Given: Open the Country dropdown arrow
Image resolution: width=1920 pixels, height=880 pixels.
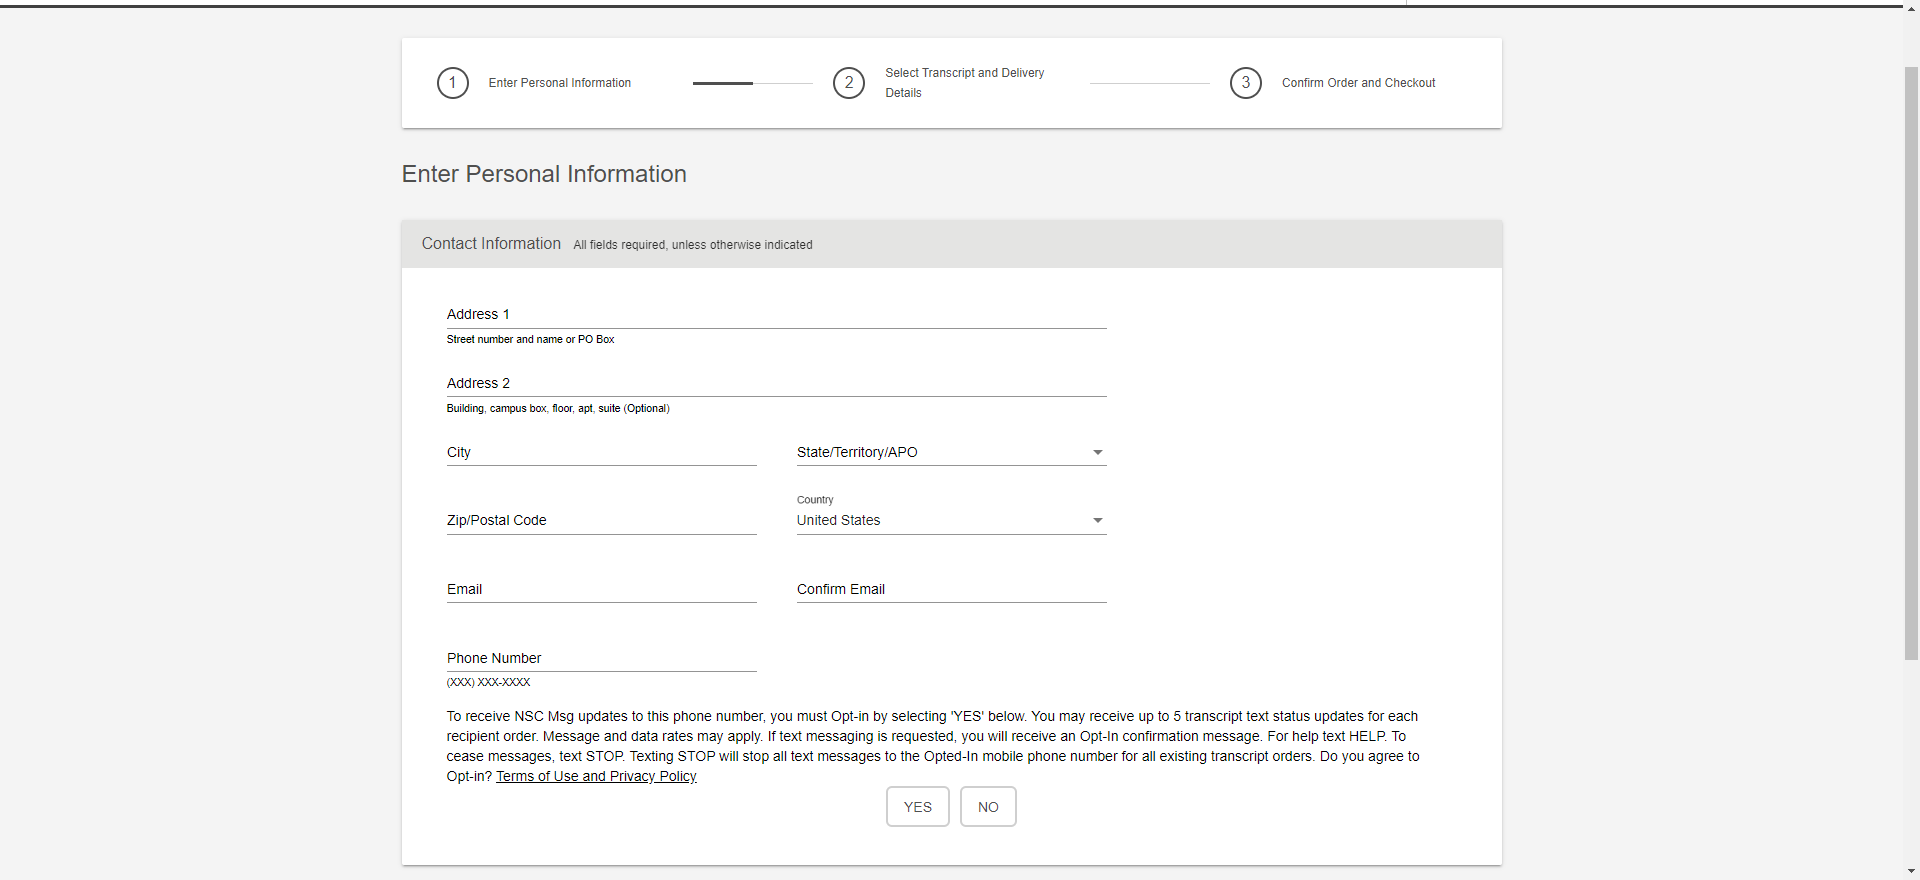Looking at the screenshot, I should point(1097,521).
